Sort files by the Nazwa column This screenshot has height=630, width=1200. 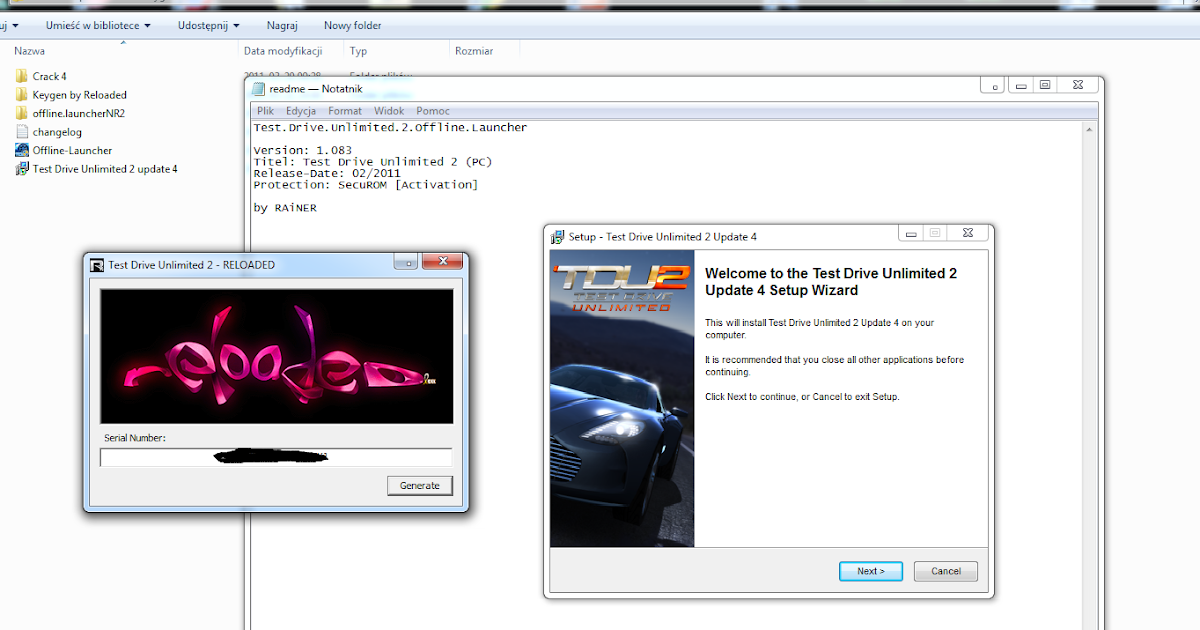coord(30,50)
